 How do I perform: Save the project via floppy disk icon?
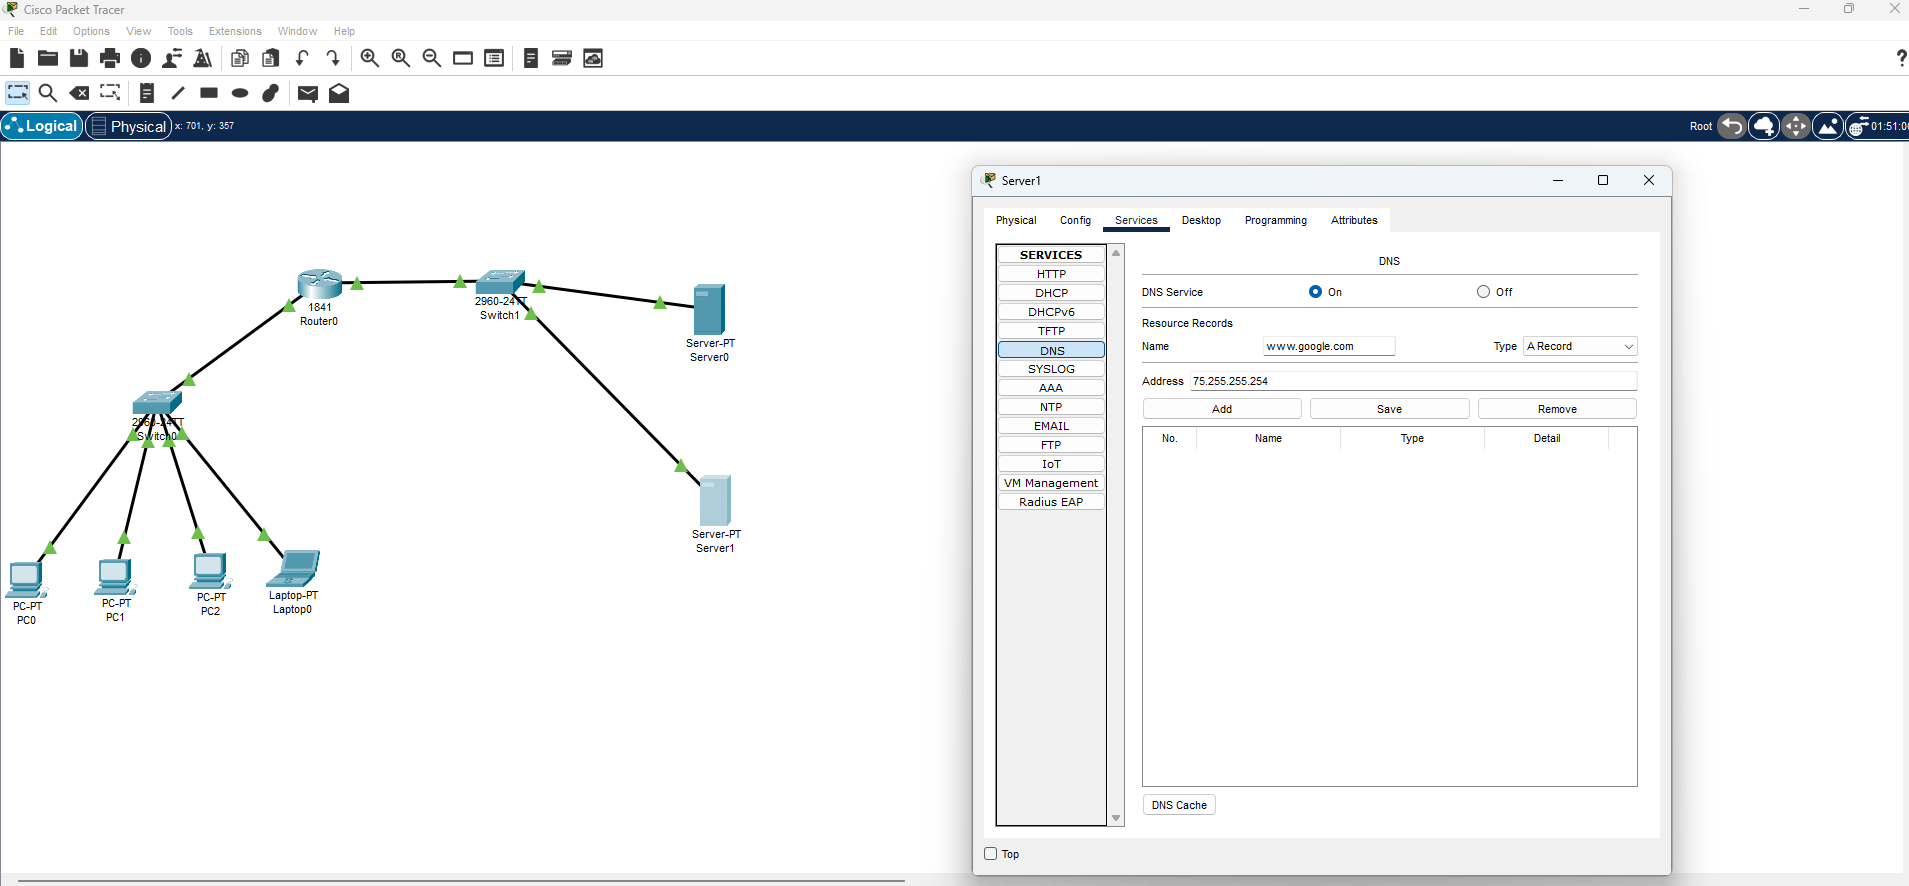(79, 58)
